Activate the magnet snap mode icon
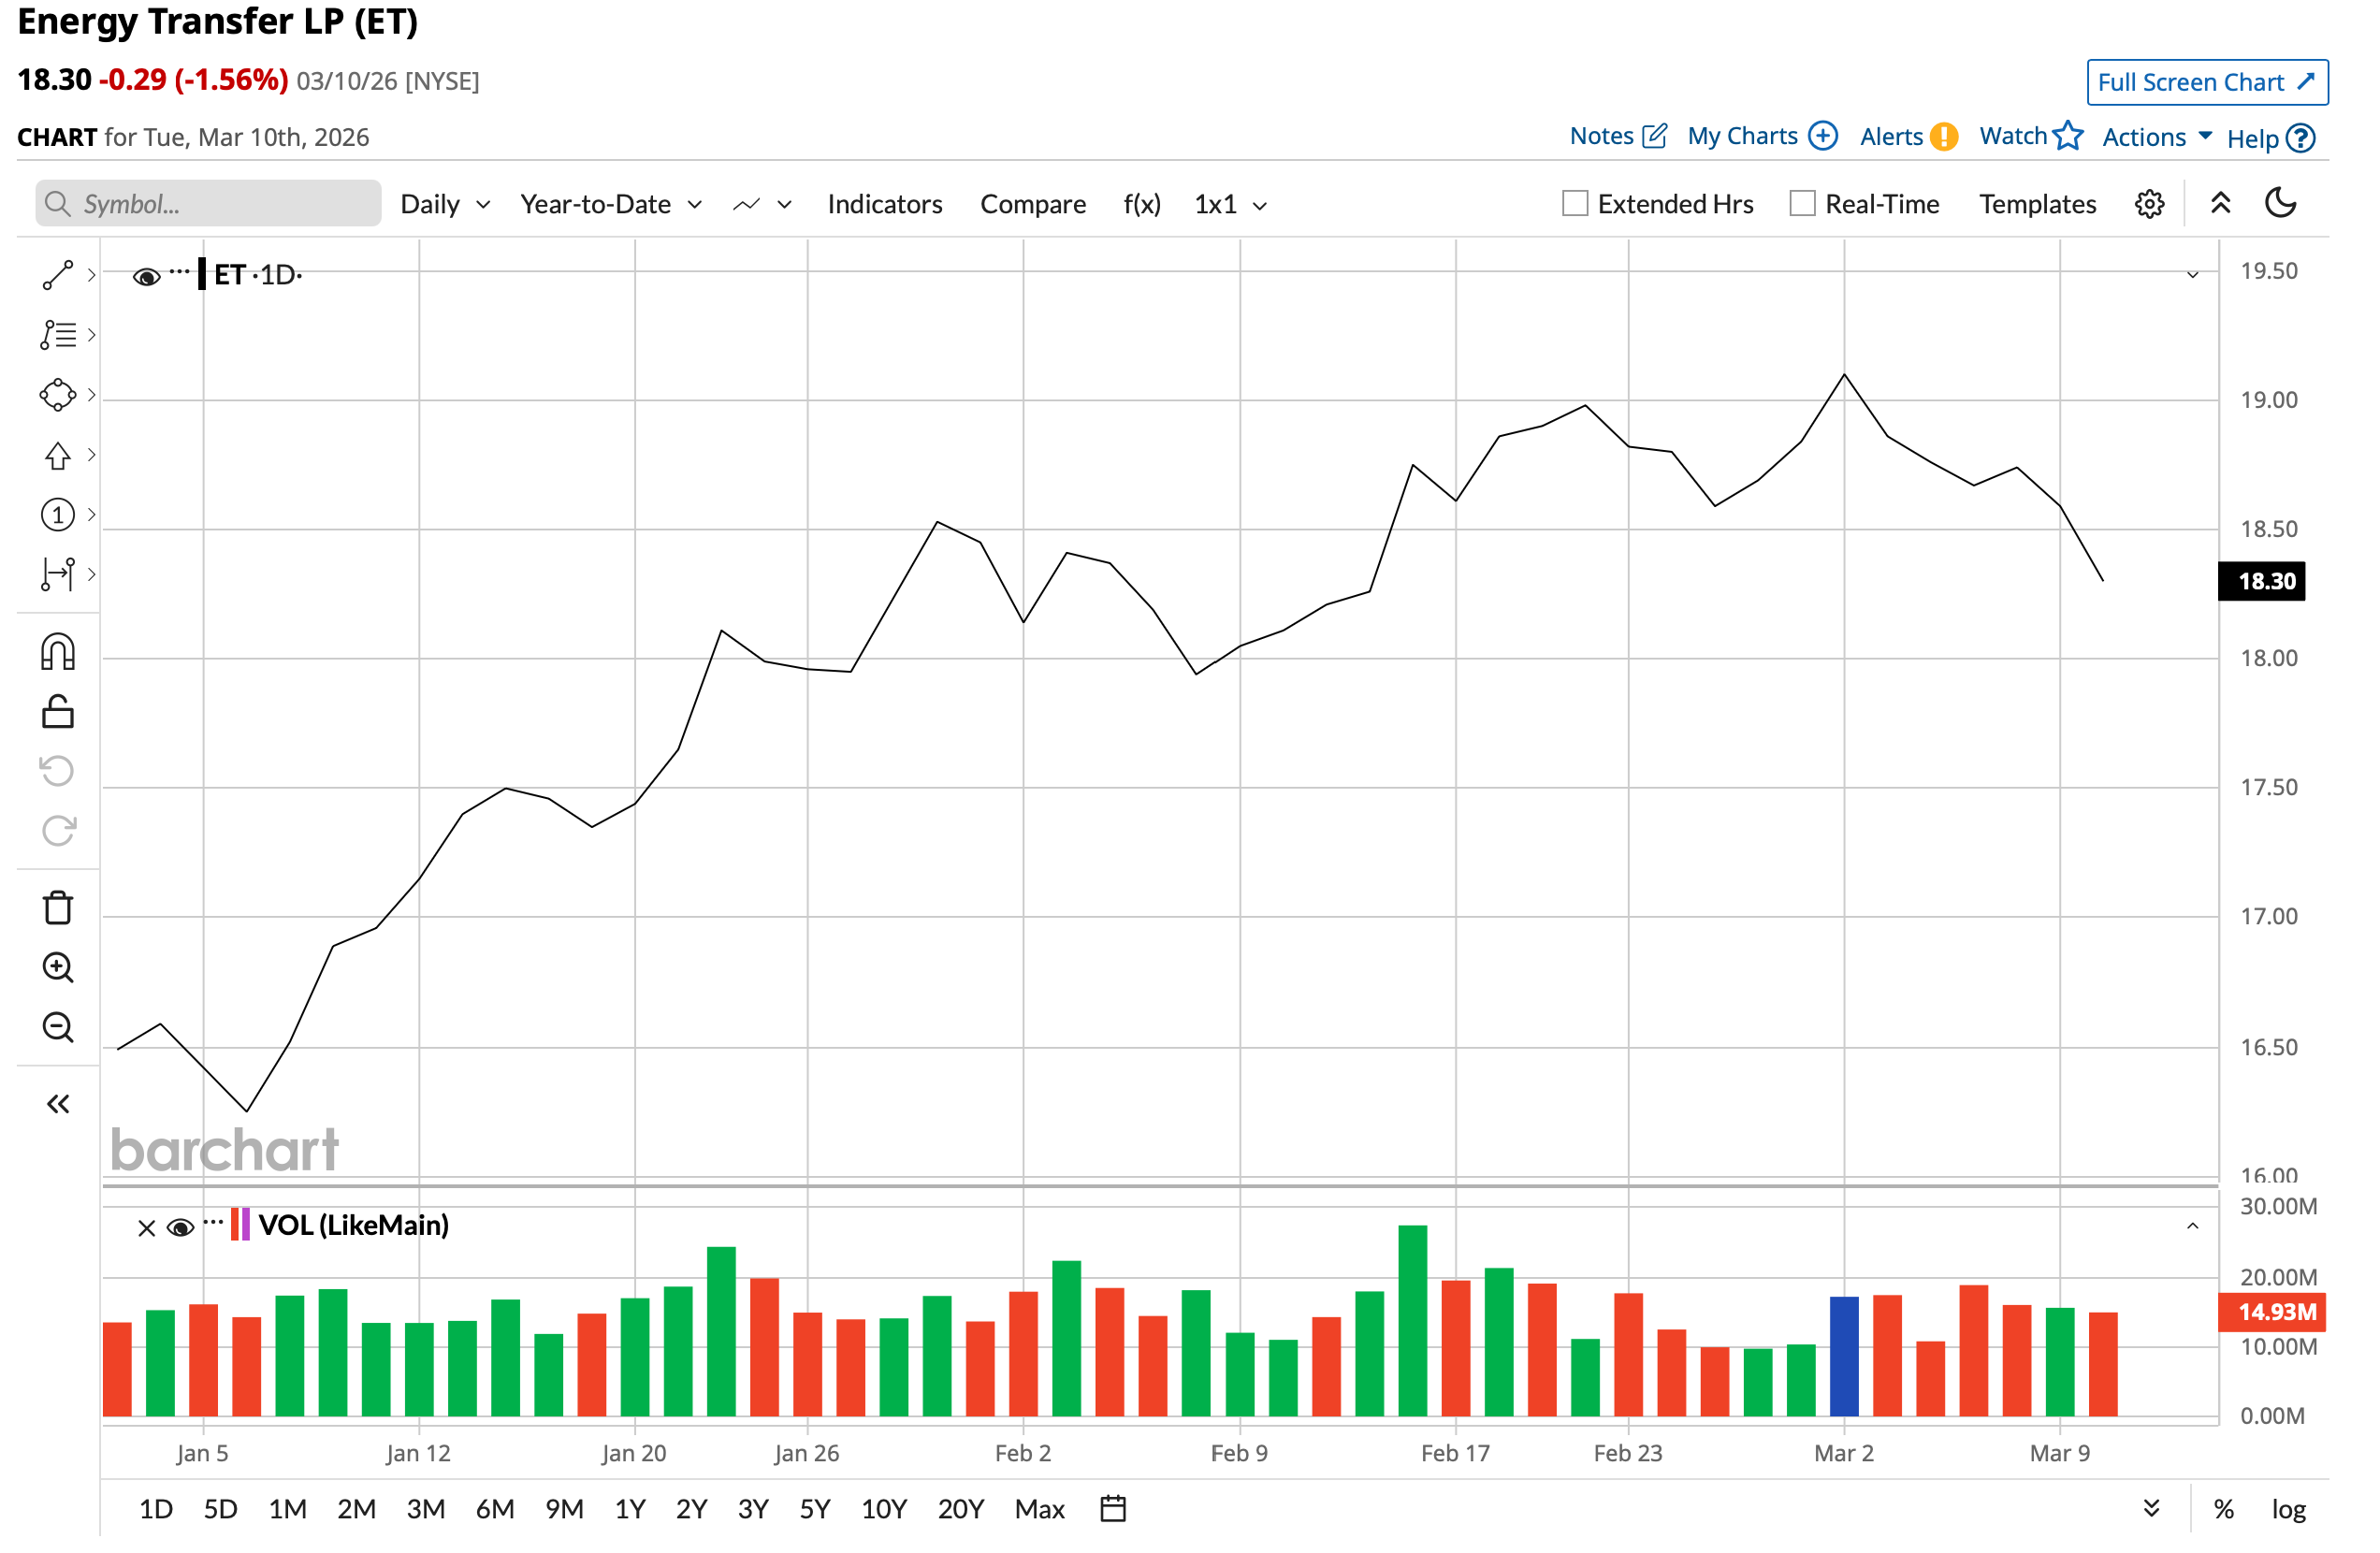The image size is (2380, 1553). pyautogui.click(x=57, y=653)
